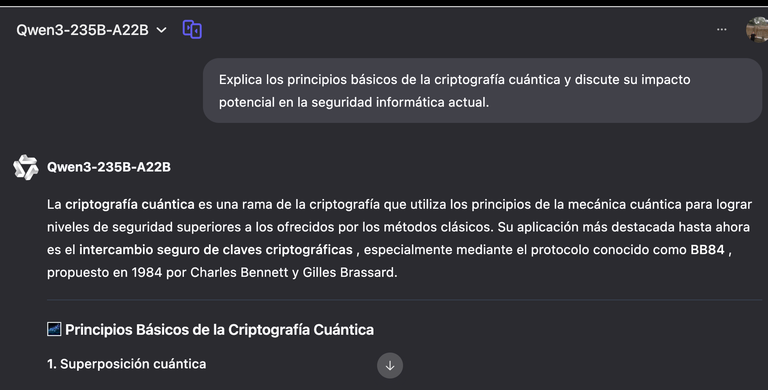
Task: Click the horizontal divider under the intro paragraph
Action: (x=405, y=299)
